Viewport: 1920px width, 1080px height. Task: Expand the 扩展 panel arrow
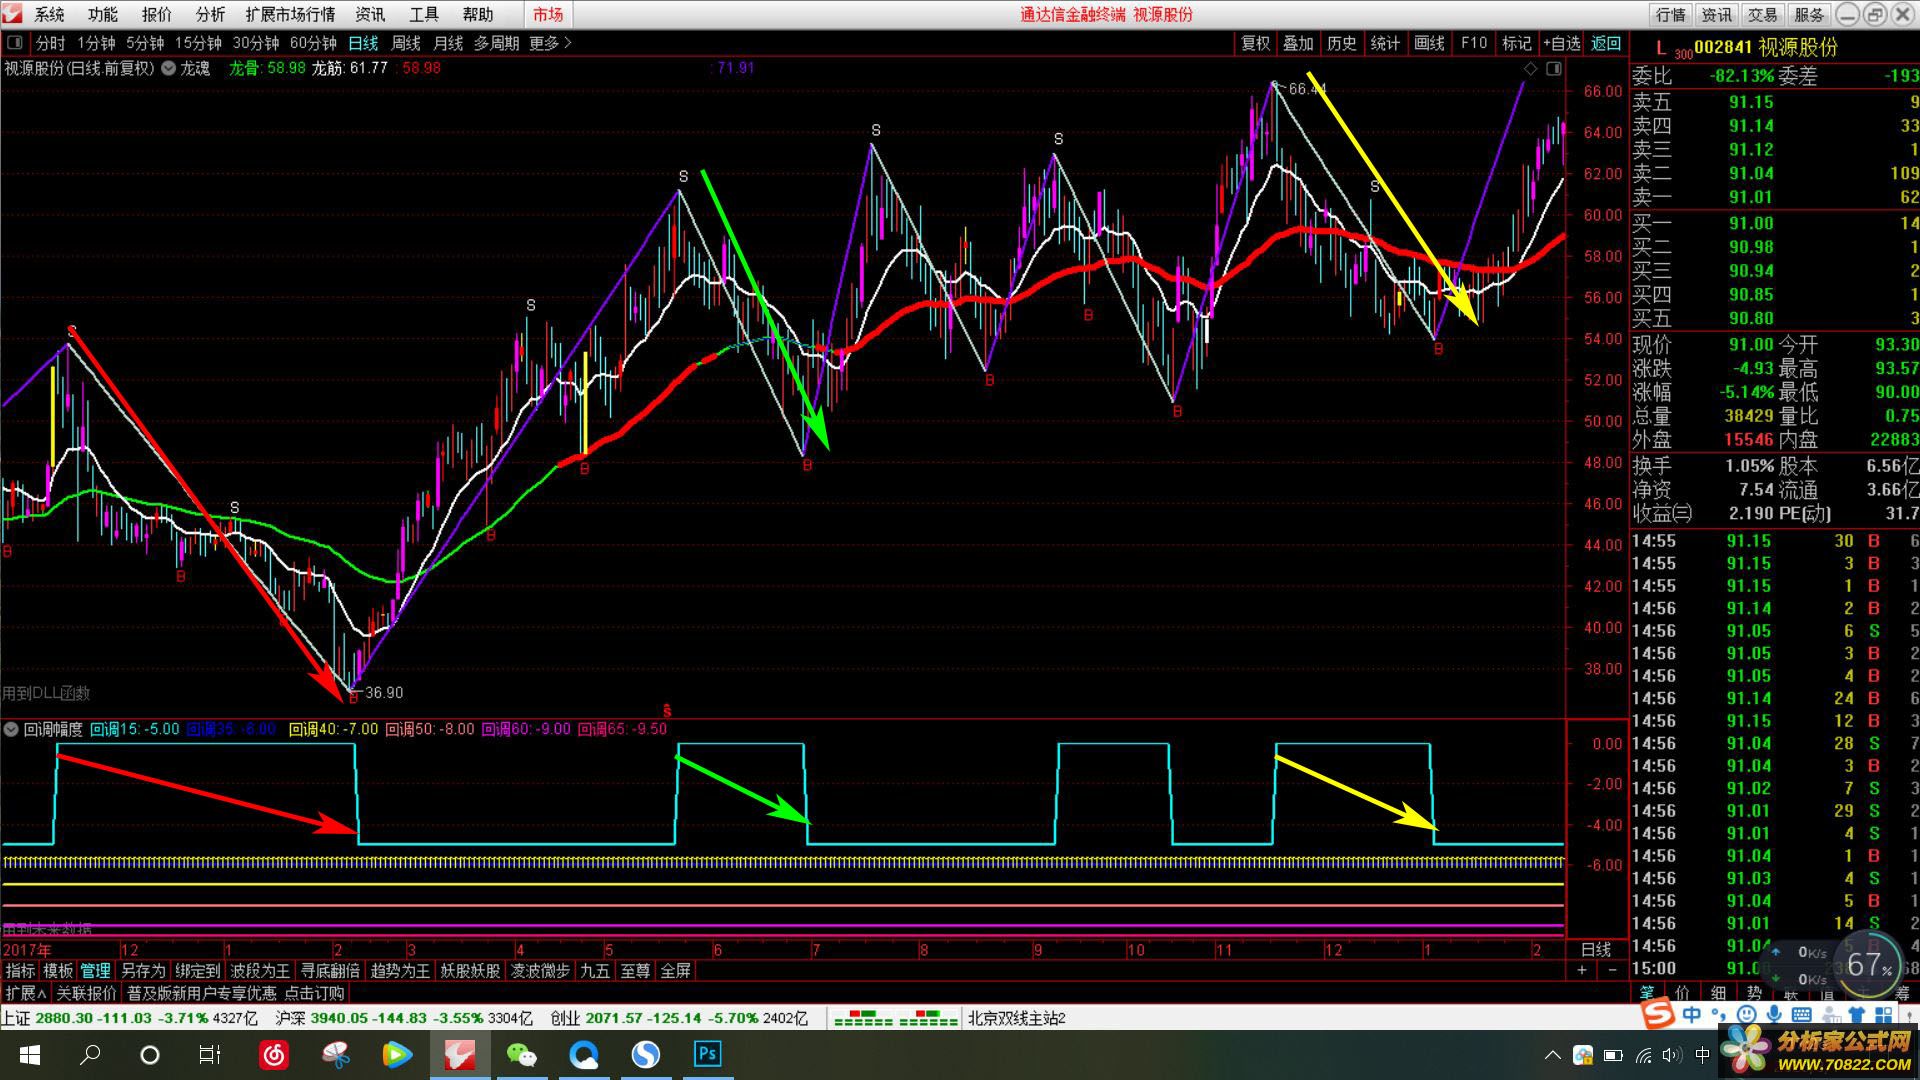[x=25, y=993]
